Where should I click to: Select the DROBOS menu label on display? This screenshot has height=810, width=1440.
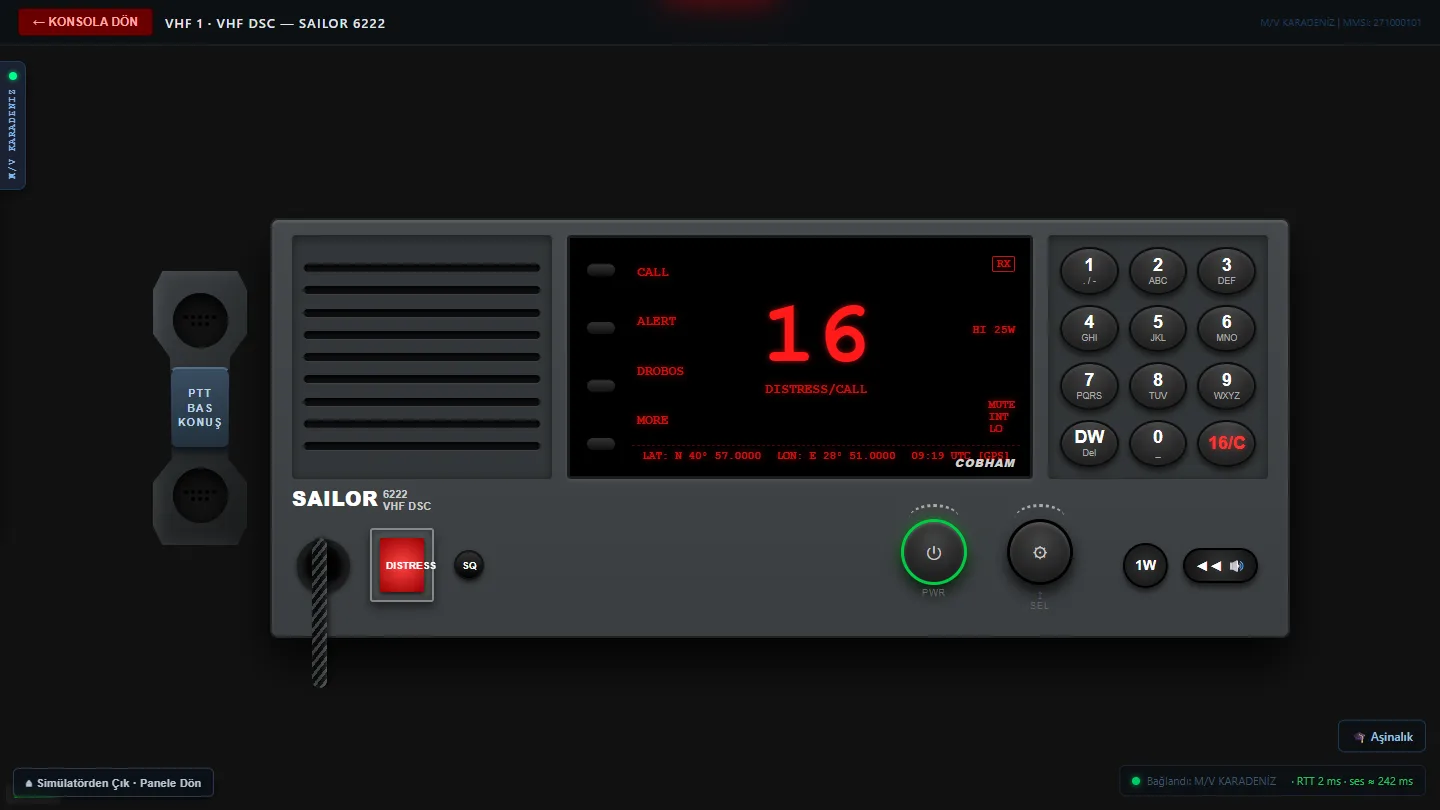[660, 371]
